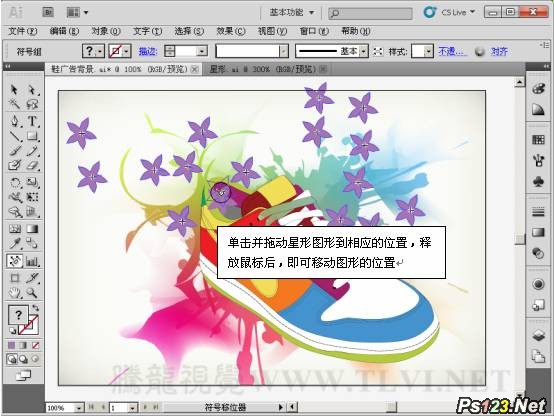Select the Zoom magnifier tool
The width and height of the screenshot is (554, 416).
click(32, 293)
